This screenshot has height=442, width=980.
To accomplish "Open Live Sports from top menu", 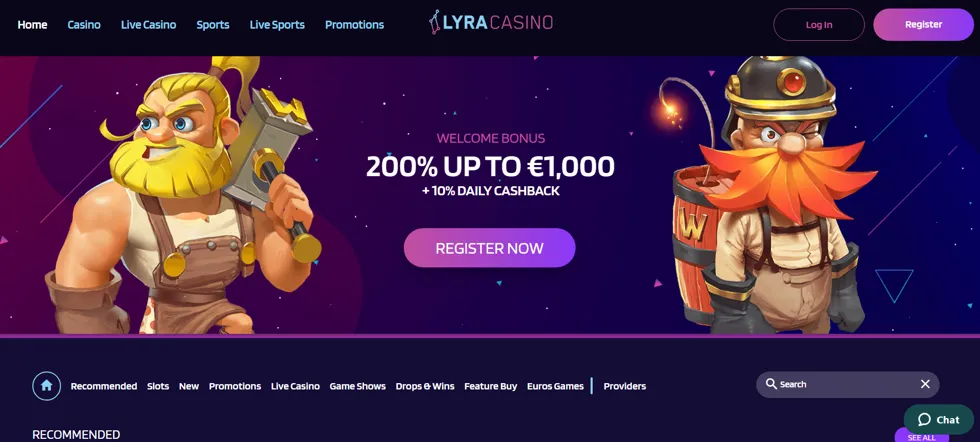I will tap(277, 25).
